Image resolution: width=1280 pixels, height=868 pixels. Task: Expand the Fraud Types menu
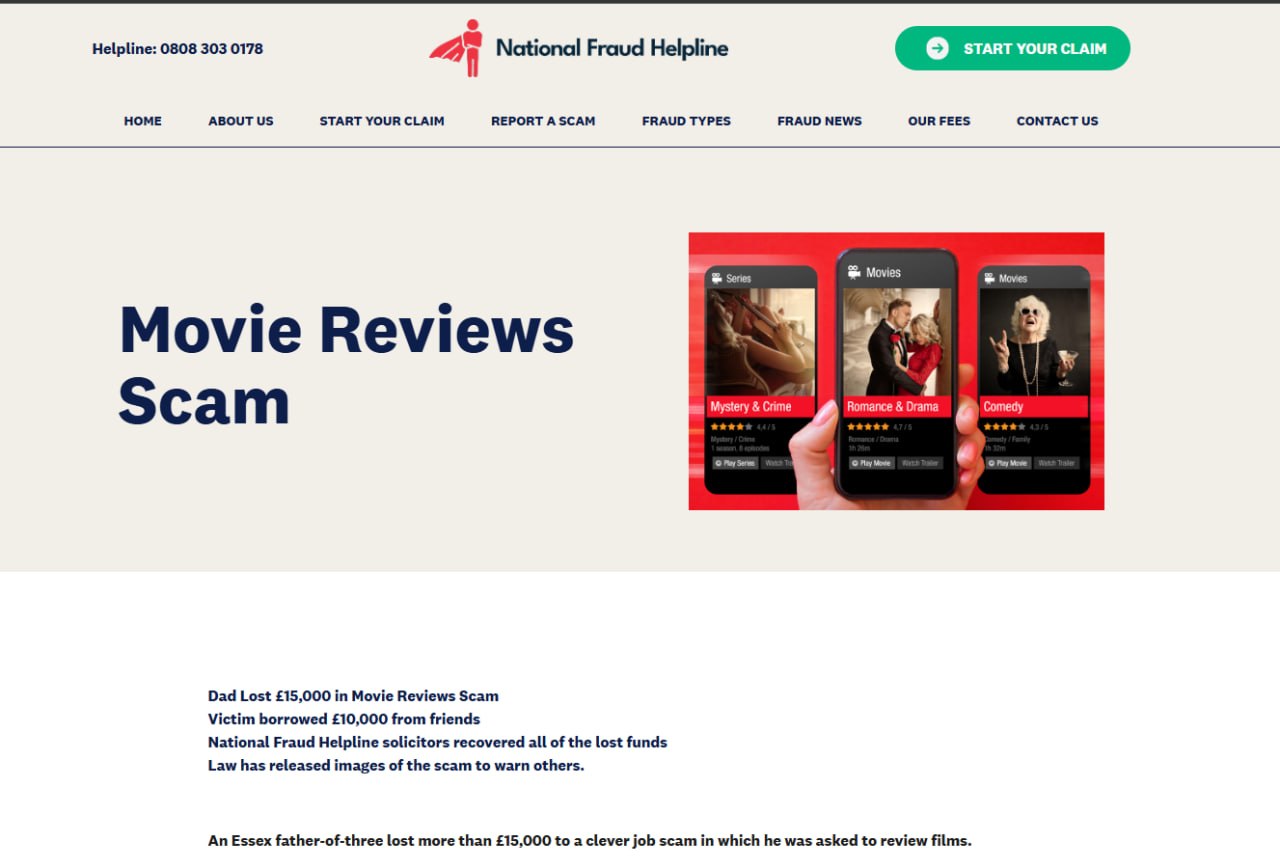(x=686, y=121)
